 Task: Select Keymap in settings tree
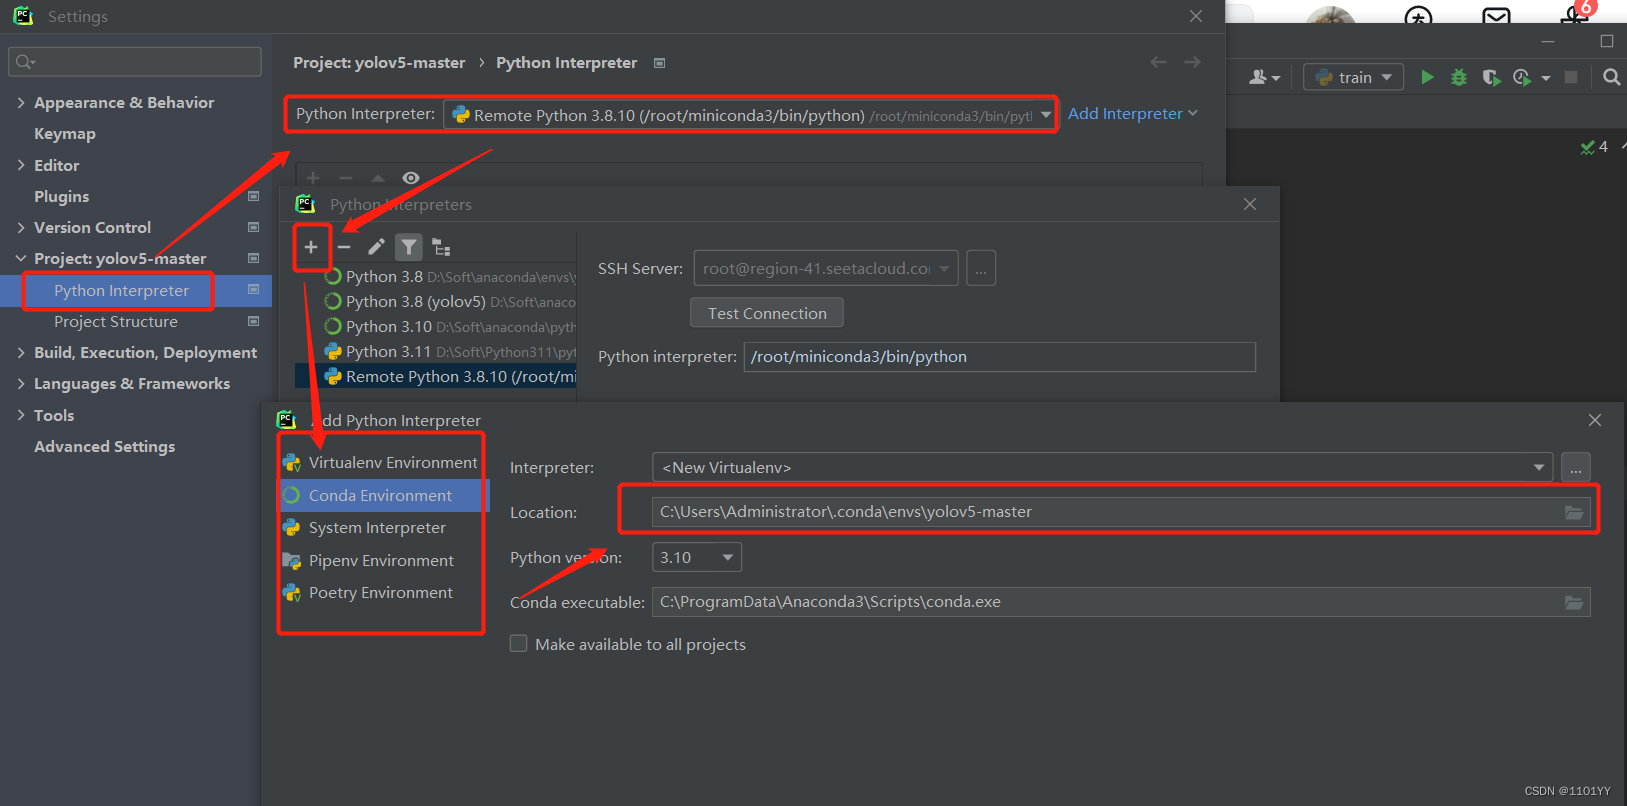(65, 133)
